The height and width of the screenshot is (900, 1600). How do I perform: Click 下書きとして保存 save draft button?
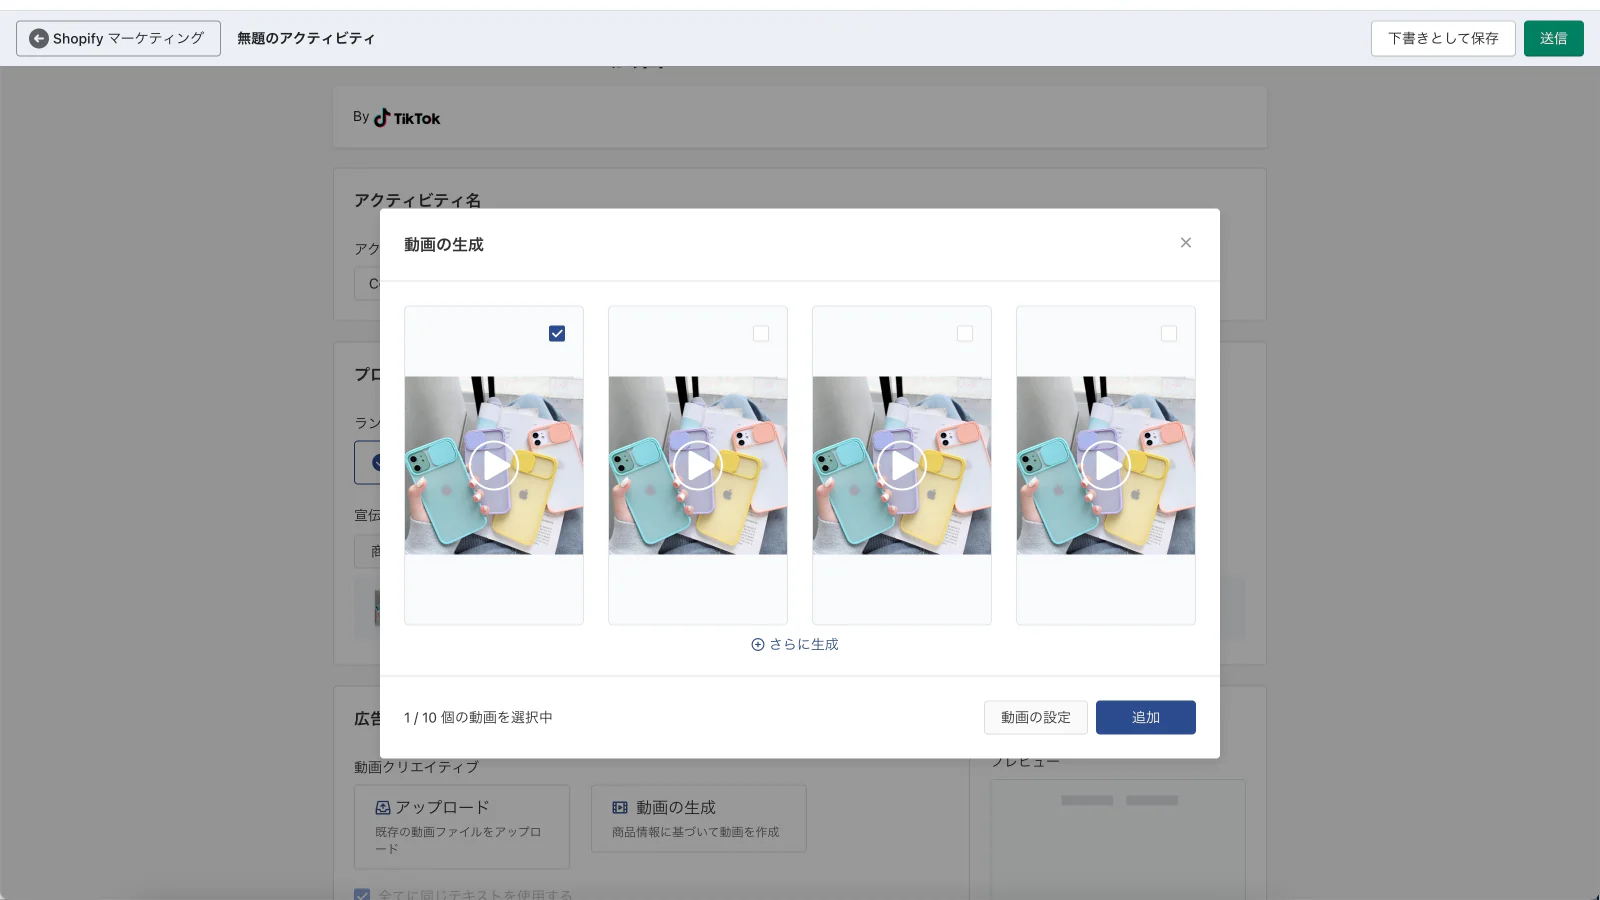[x=1443, y=39]
